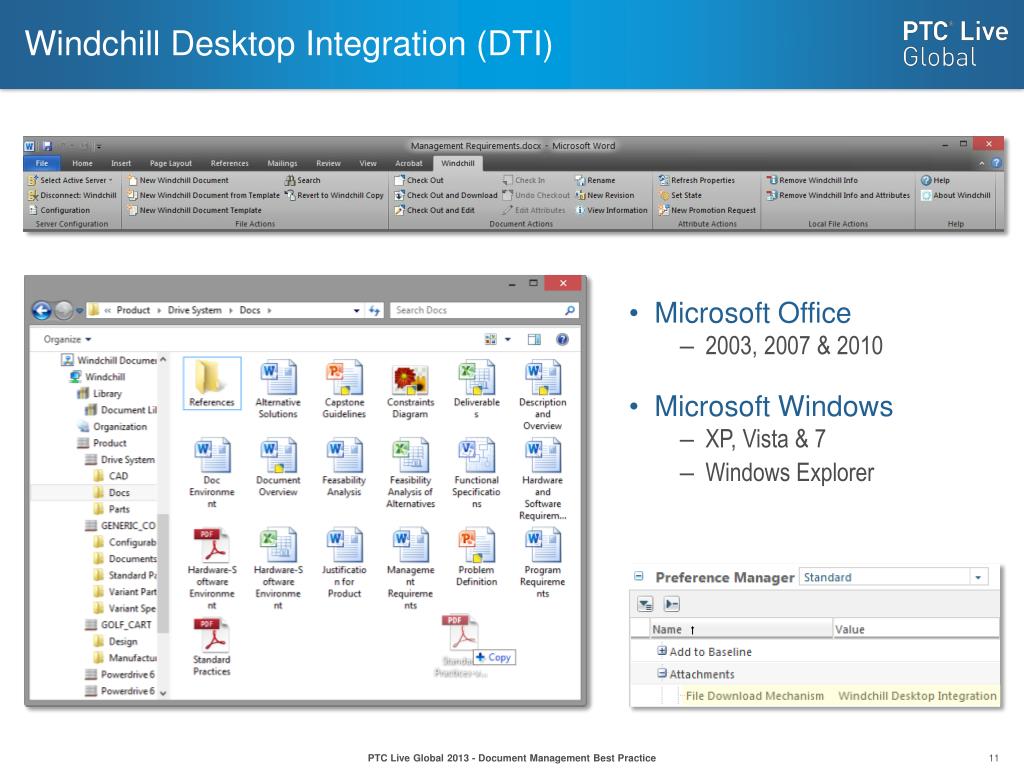Open Windchill Help in the ribbon
This screenshot has width=1024, height=768.
click(935, 180)
